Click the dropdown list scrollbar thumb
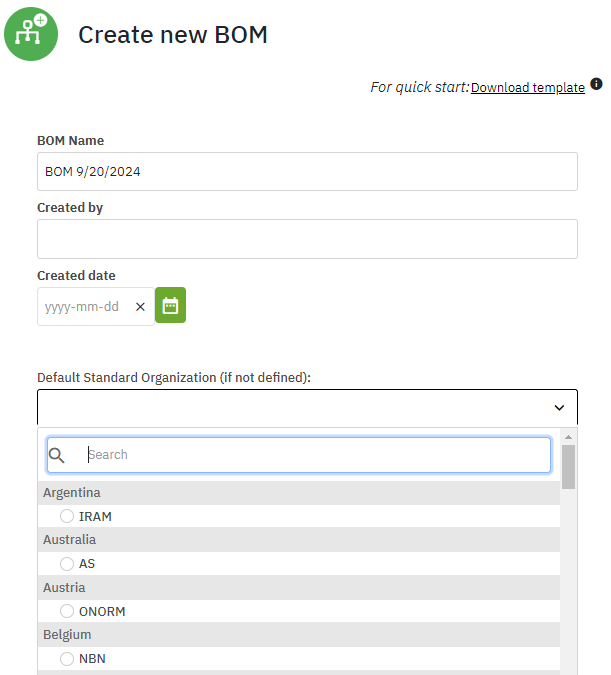This screenshot has height=675, width=611. (x=568, y=467)
